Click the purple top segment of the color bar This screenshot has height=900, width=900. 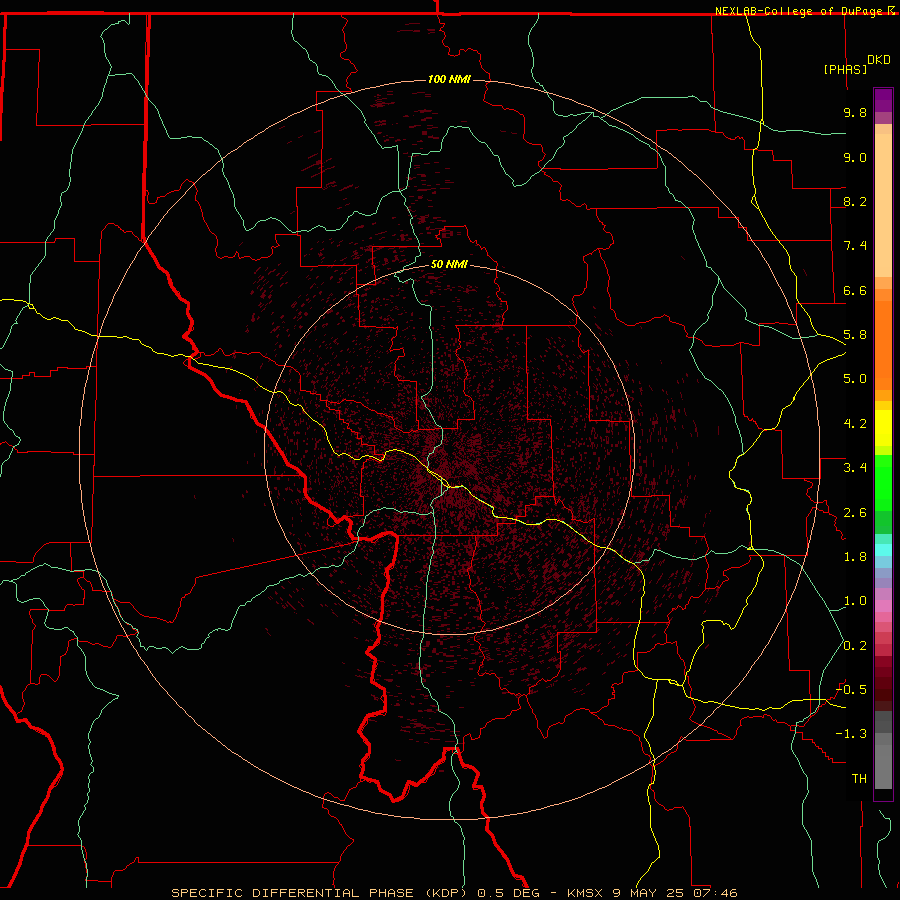pos(883,100)
